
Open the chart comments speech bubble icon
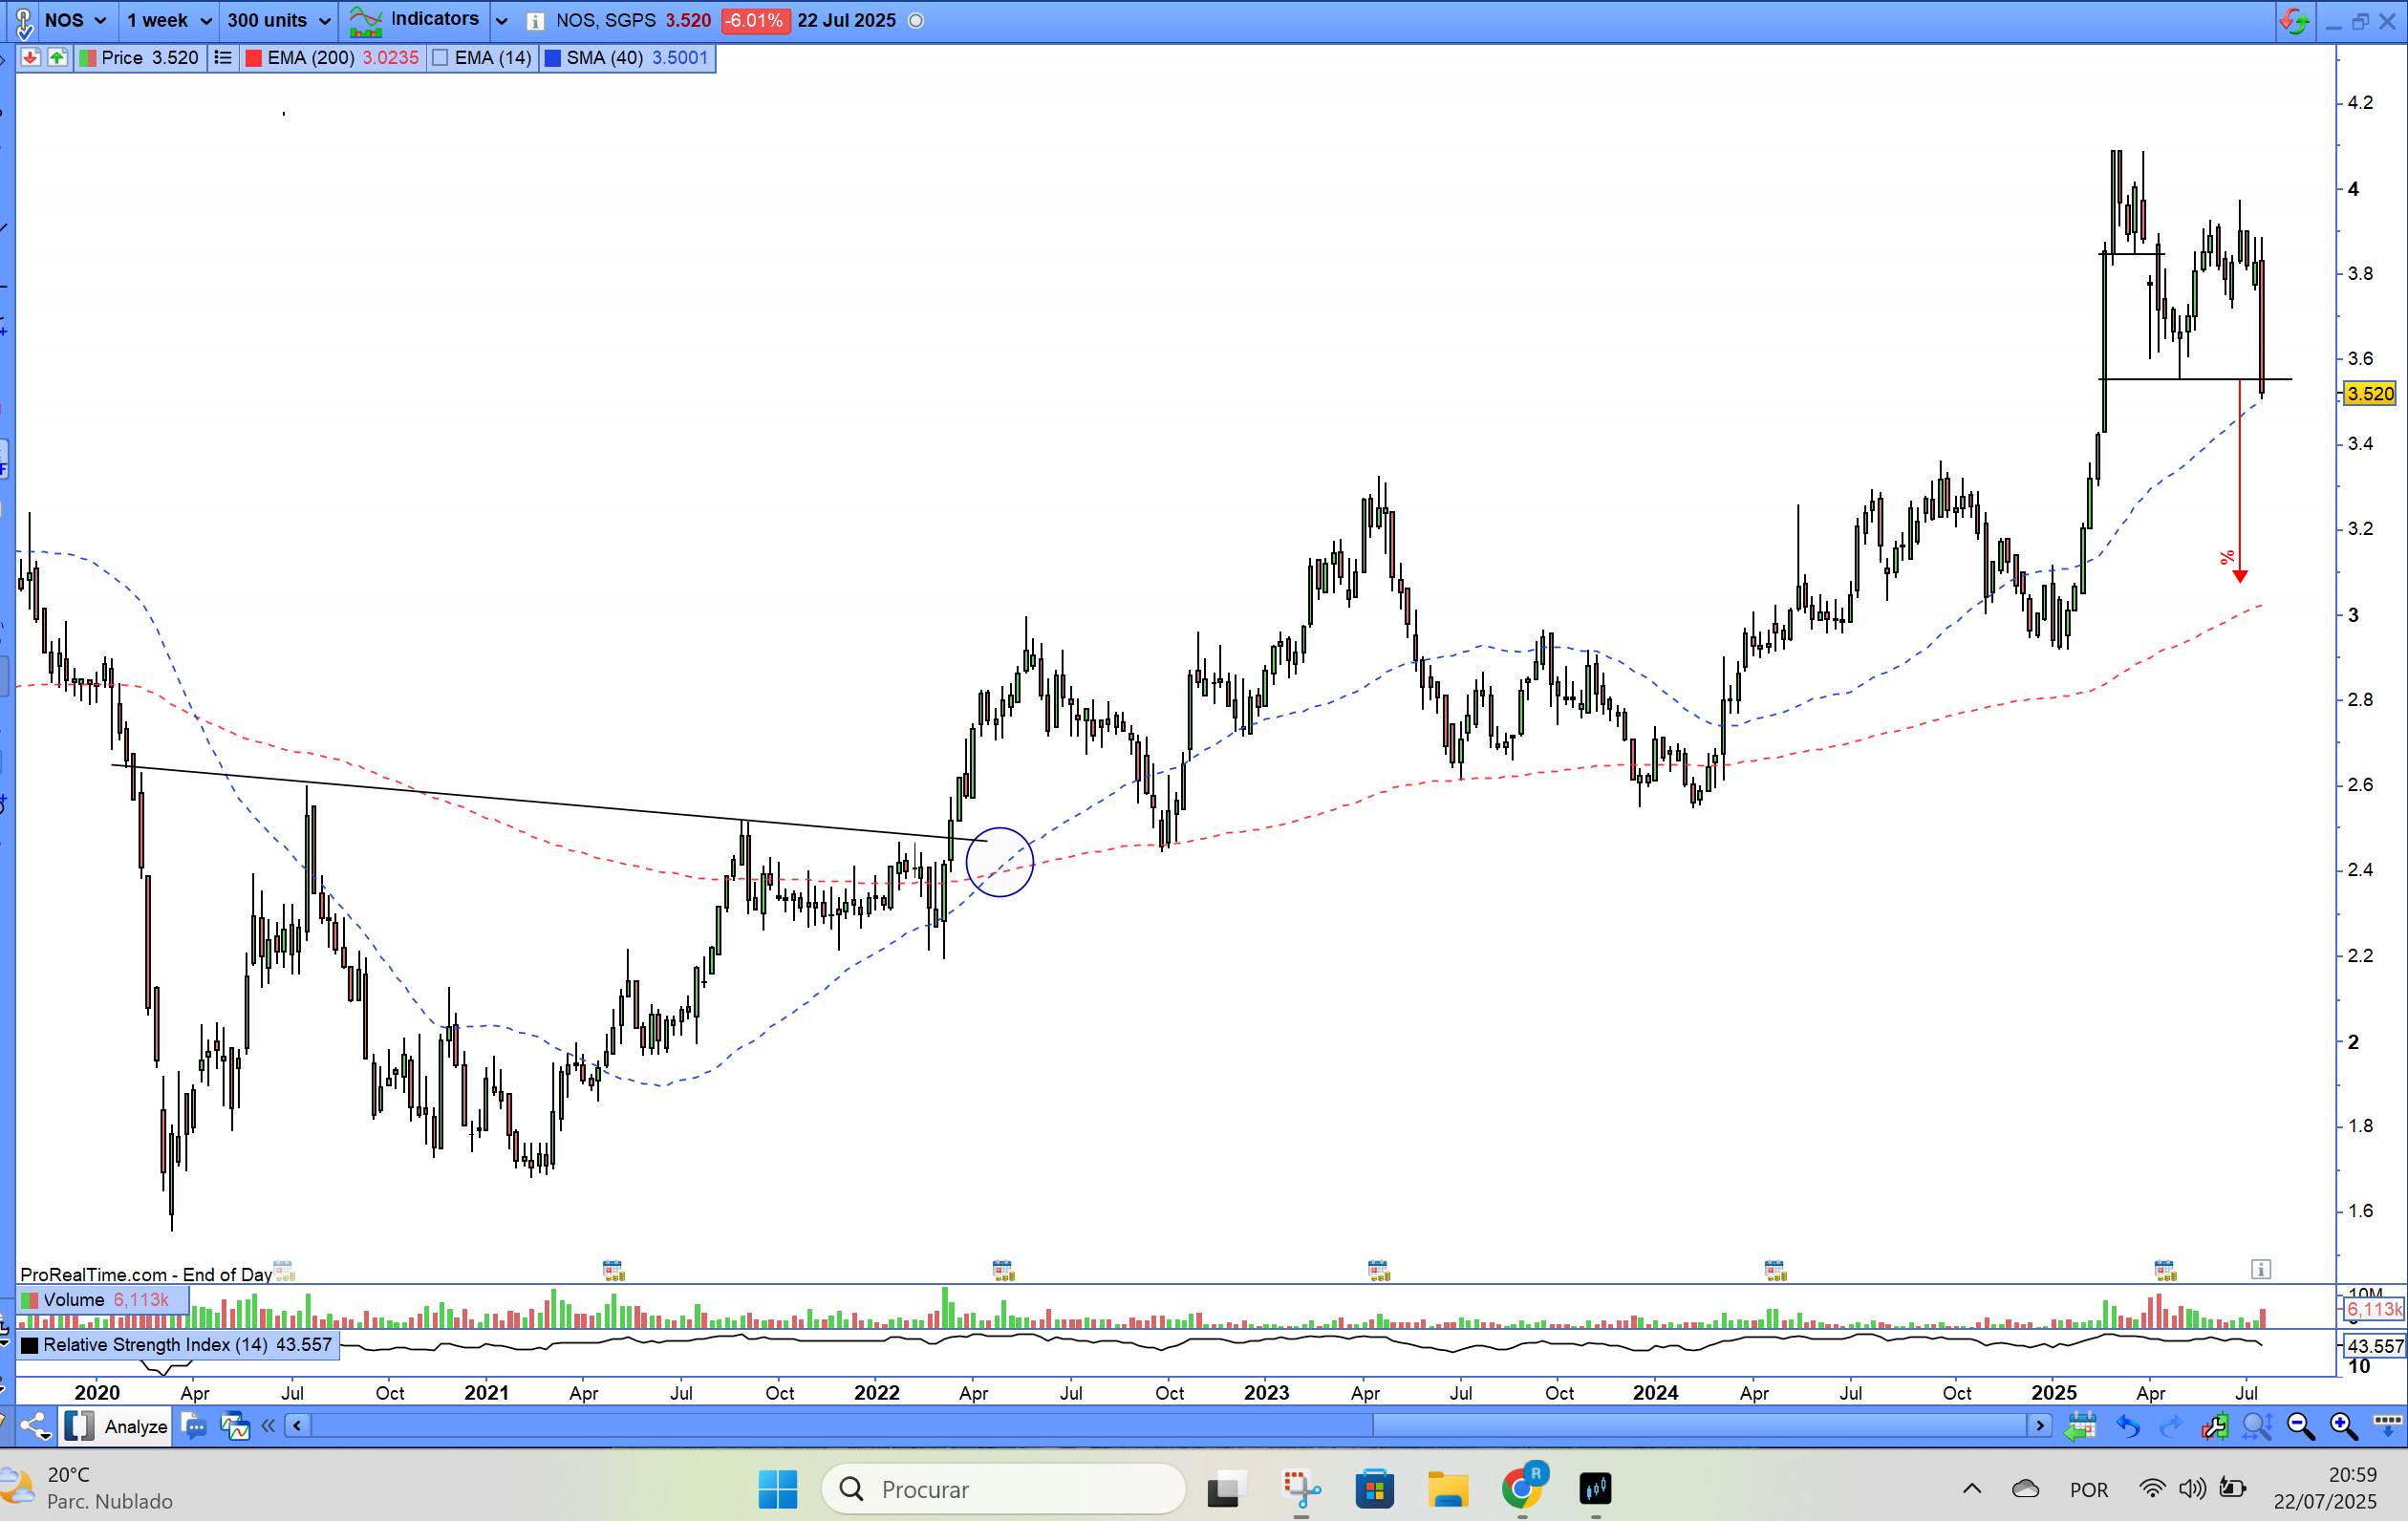coord(195,1426)
